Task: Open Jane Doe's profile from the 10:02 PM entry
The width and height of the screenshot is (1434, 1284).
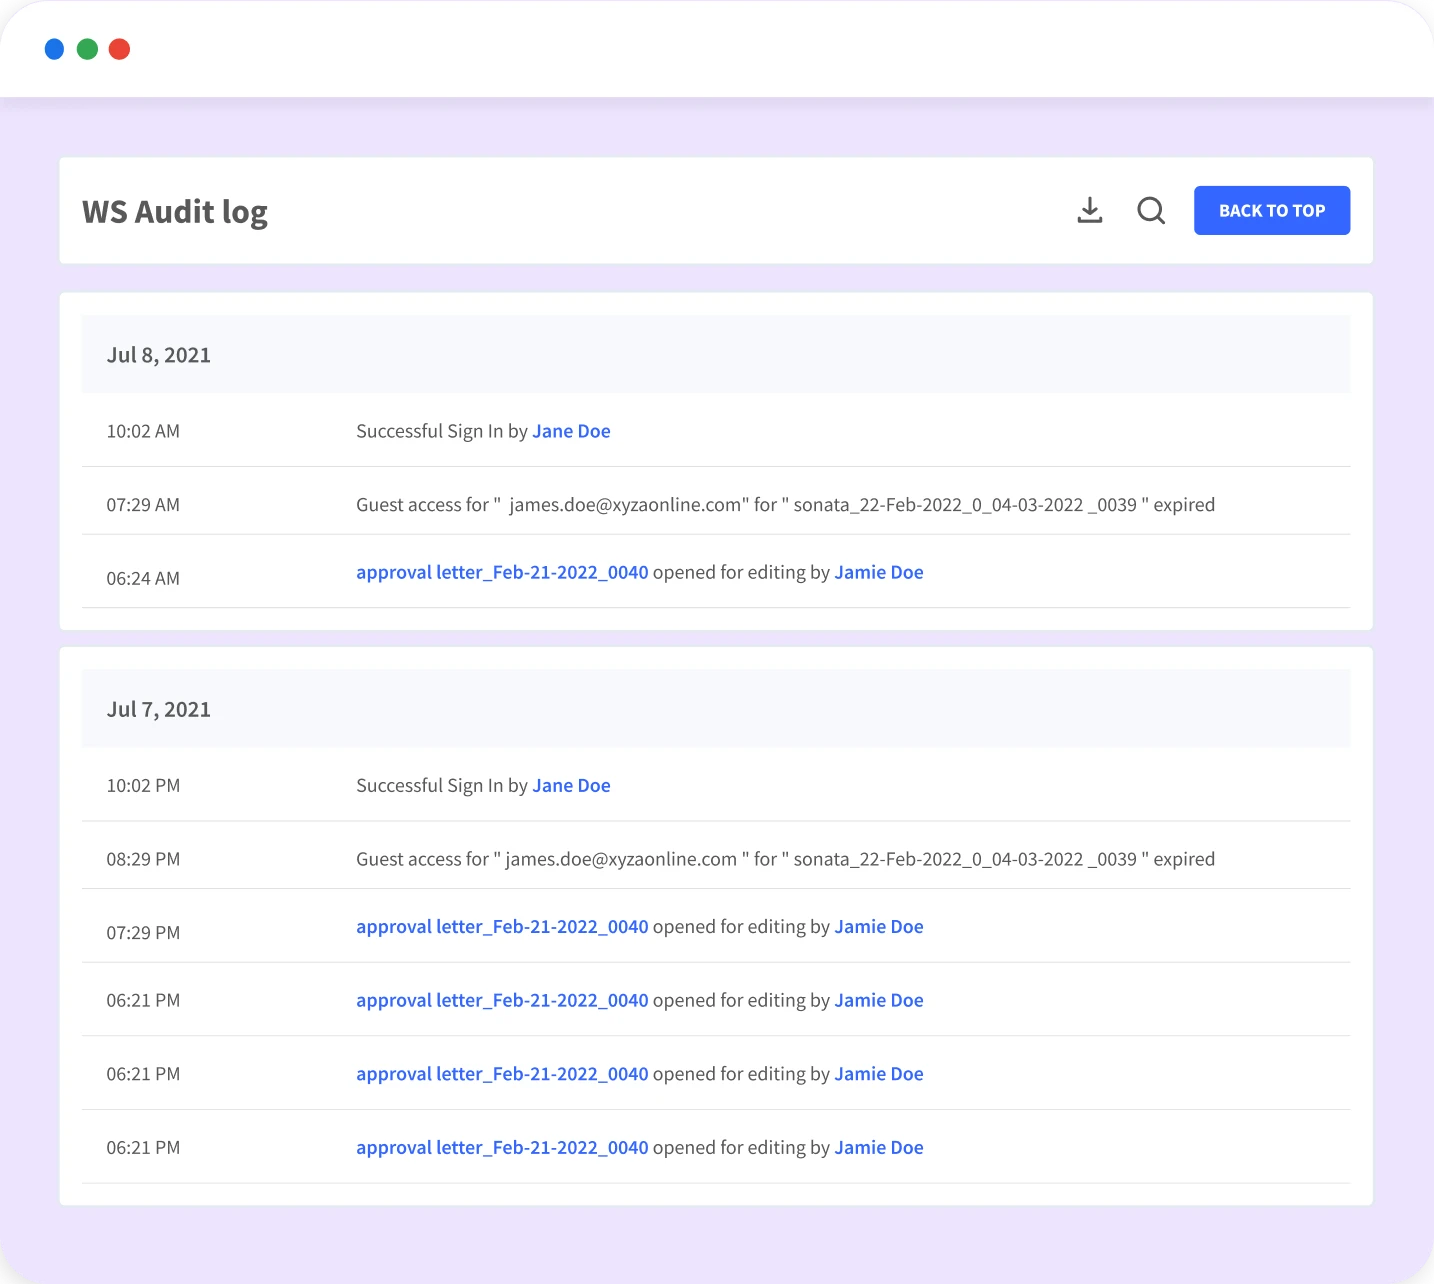Action: pos(571,785)
